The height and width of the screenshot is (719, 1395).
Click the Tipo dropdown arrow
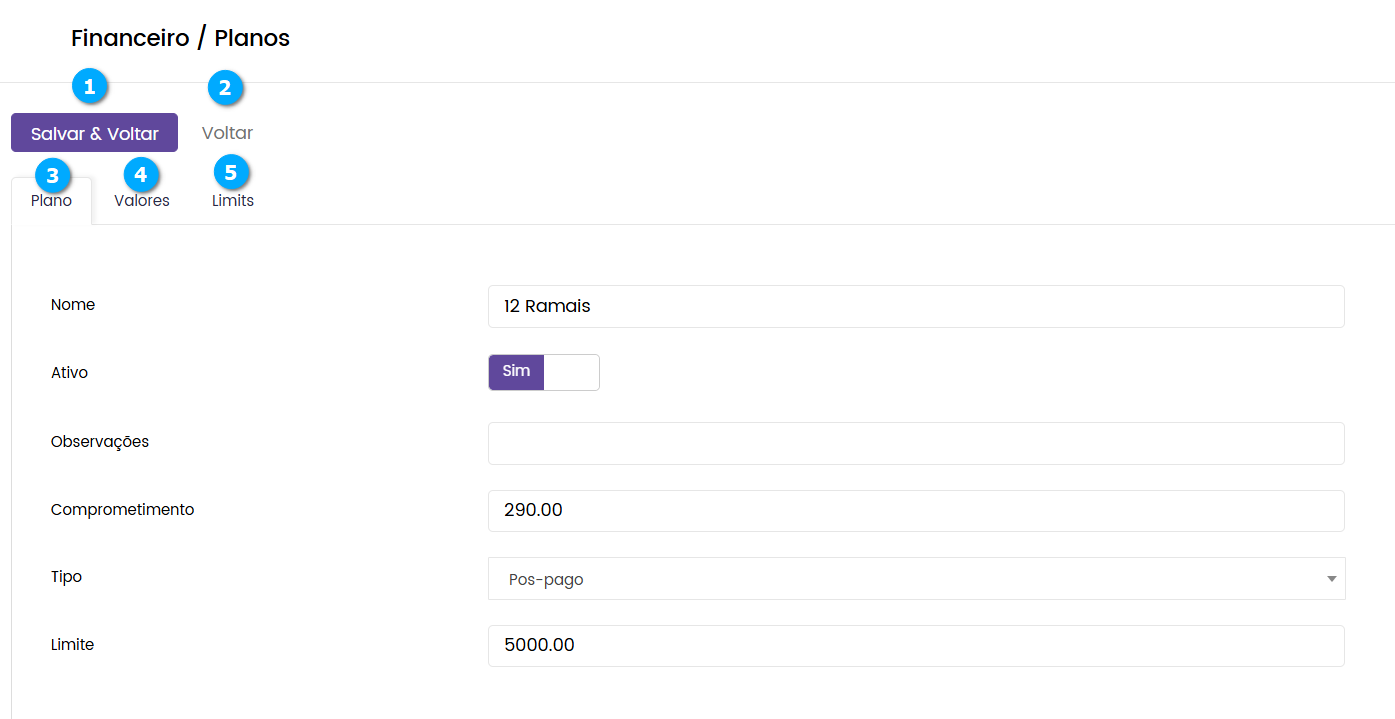click(1331, 579)
